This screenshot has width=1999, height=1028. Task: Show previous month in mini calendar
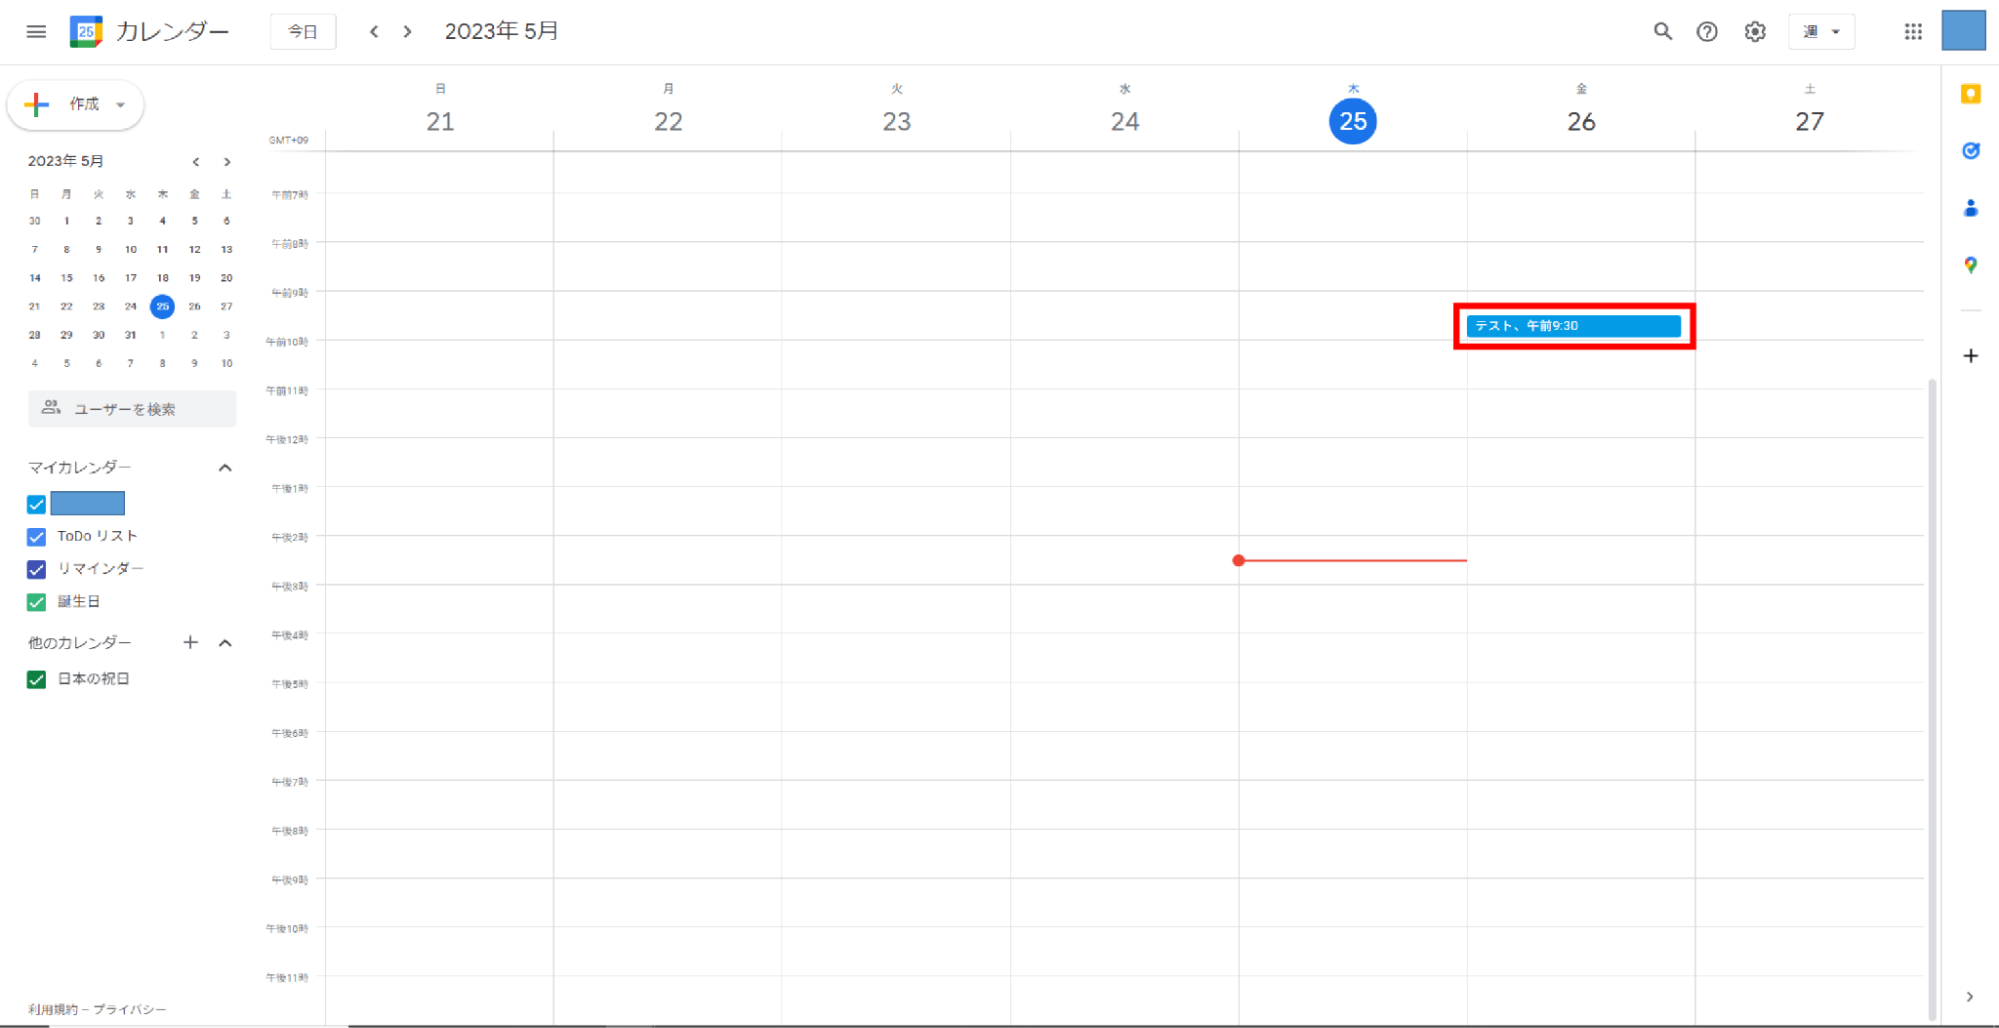pyautogui.click(x=196, y=162)
